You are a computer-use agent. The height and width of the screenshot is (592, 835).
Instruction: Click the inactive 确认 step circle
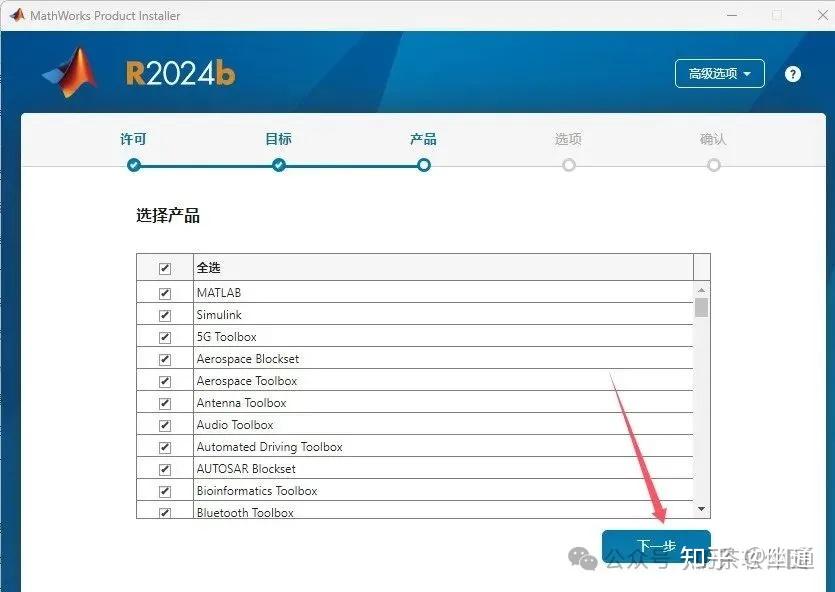pyautogui.click(x=713, y=165)
